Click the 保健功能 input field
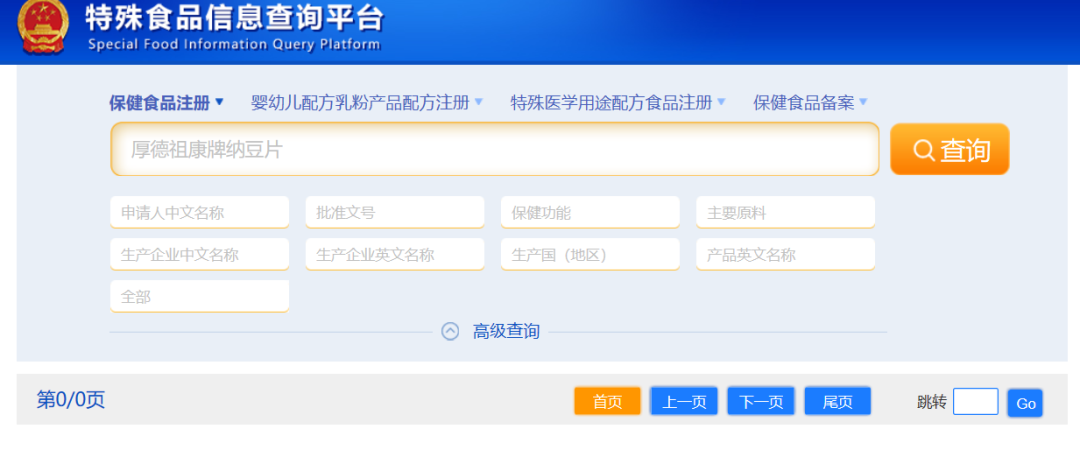 [x=590, y=213]
